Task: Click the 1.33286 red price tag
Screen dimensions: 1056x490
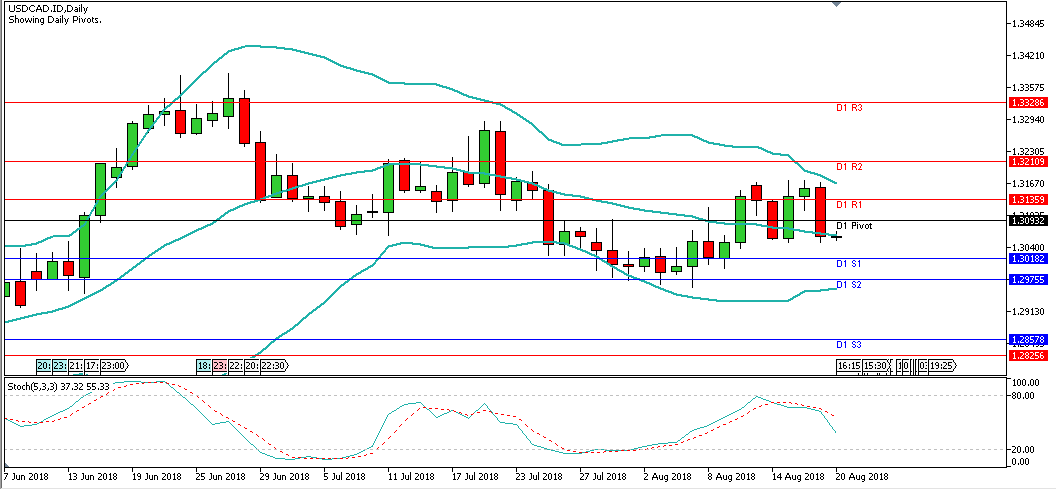Action: click(x=1028, y=103)
